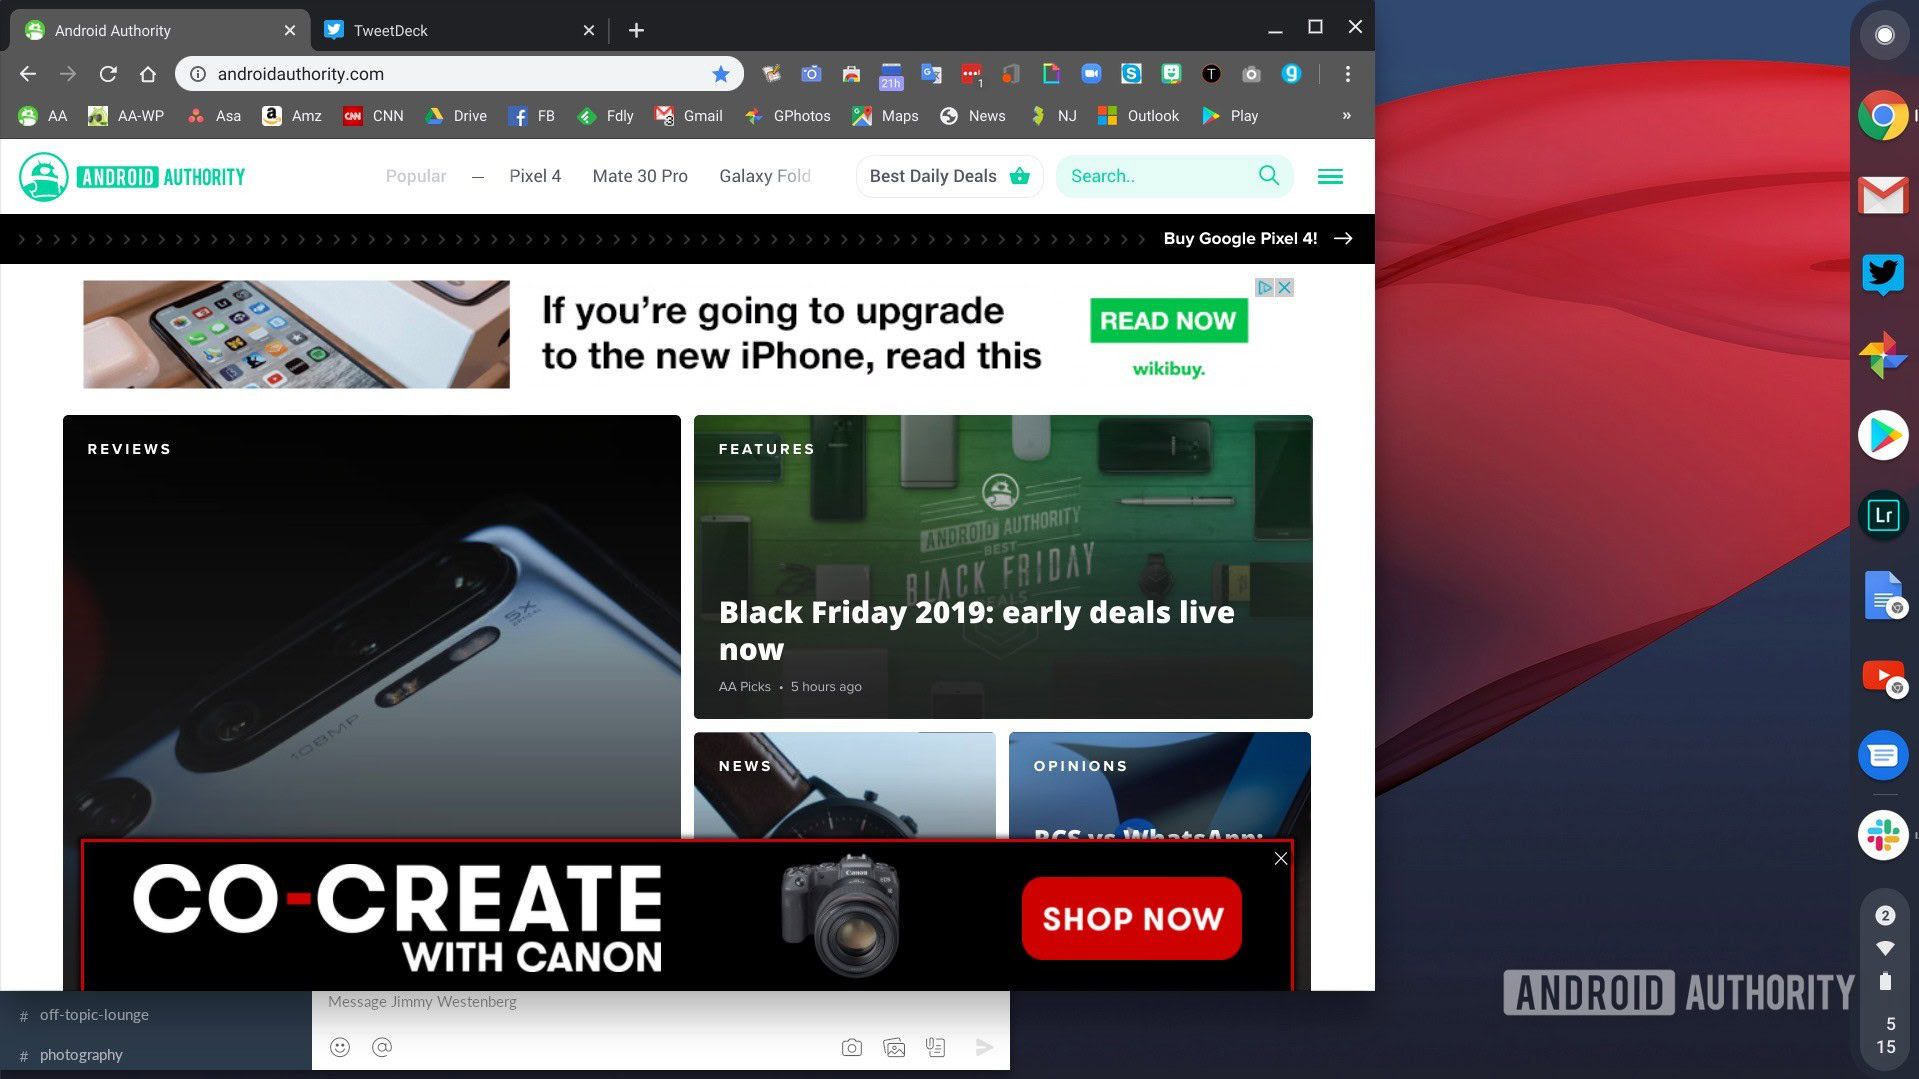This screenshot has width=1919, height=1079.
Task: Launch YouTube from the shelf
Action: point(1883,677)
